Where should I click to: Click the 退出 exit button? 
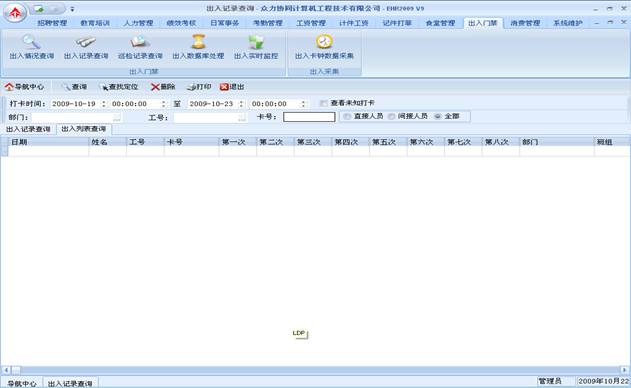[x=232, y=87]
